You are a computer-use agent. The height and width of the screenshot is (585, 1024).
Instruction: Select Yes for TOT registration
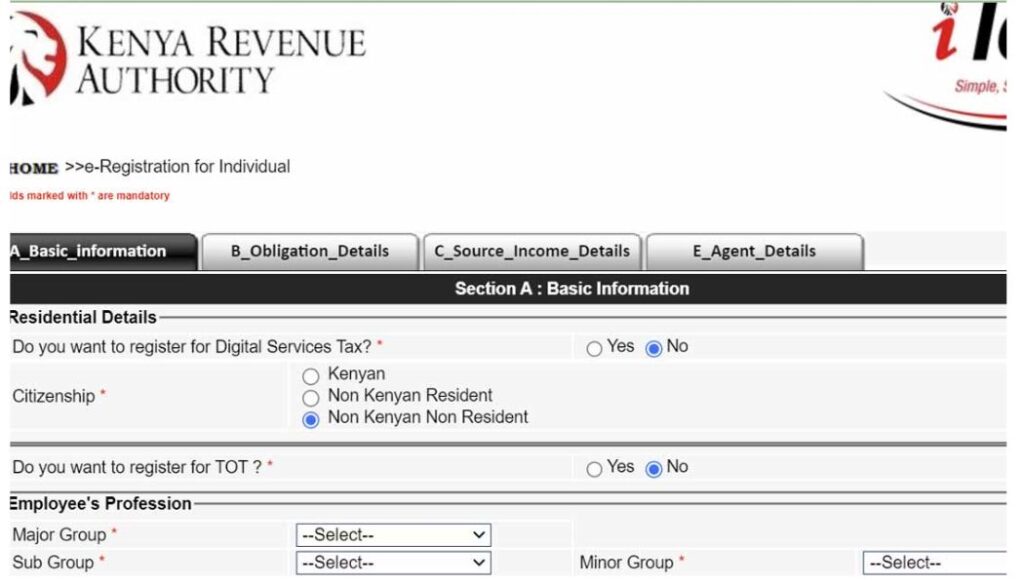[595, 469]
